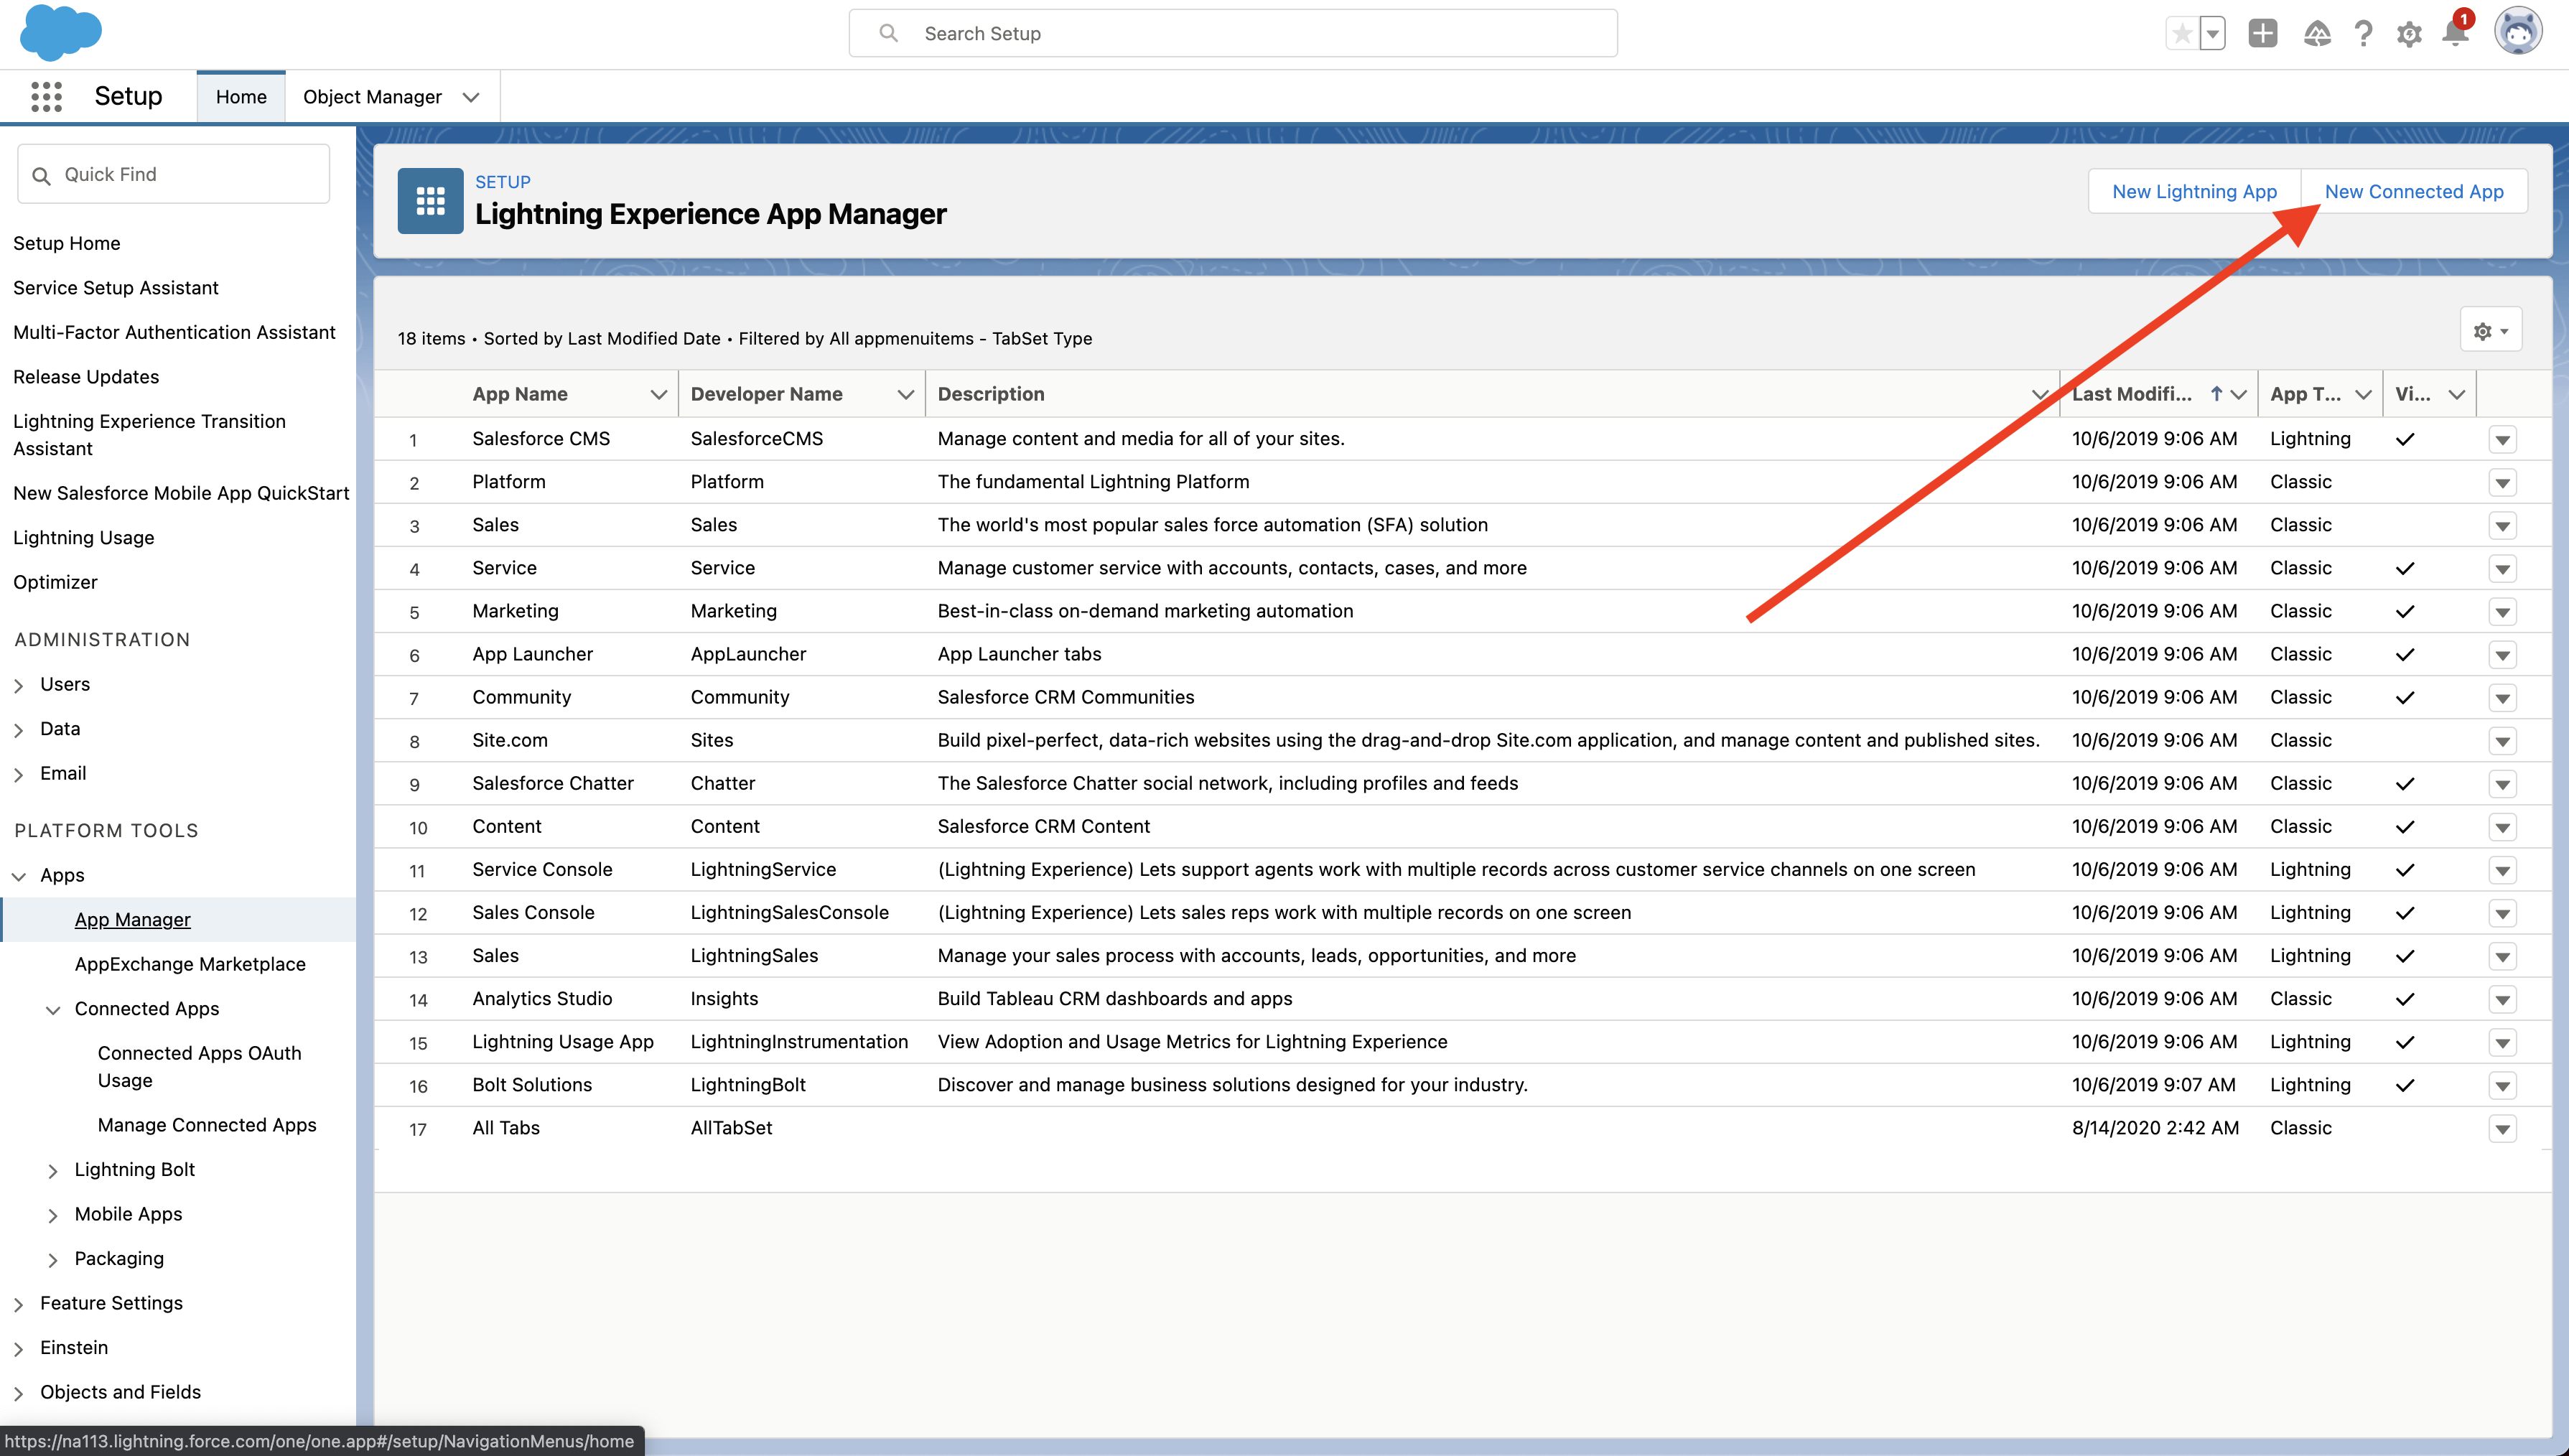
Task: Open the App Launcher grid icon
Action: coord(46,96)
